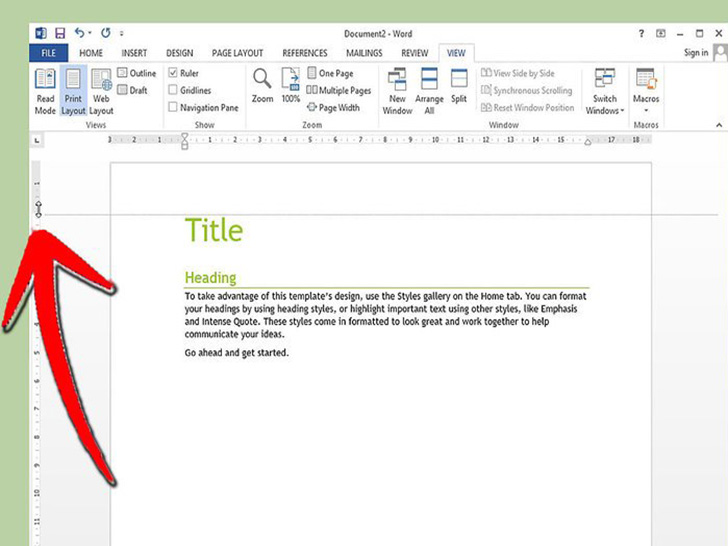Turn on the Navigation Pane checkbox
728x546 pixels.
tap(174, 107)
